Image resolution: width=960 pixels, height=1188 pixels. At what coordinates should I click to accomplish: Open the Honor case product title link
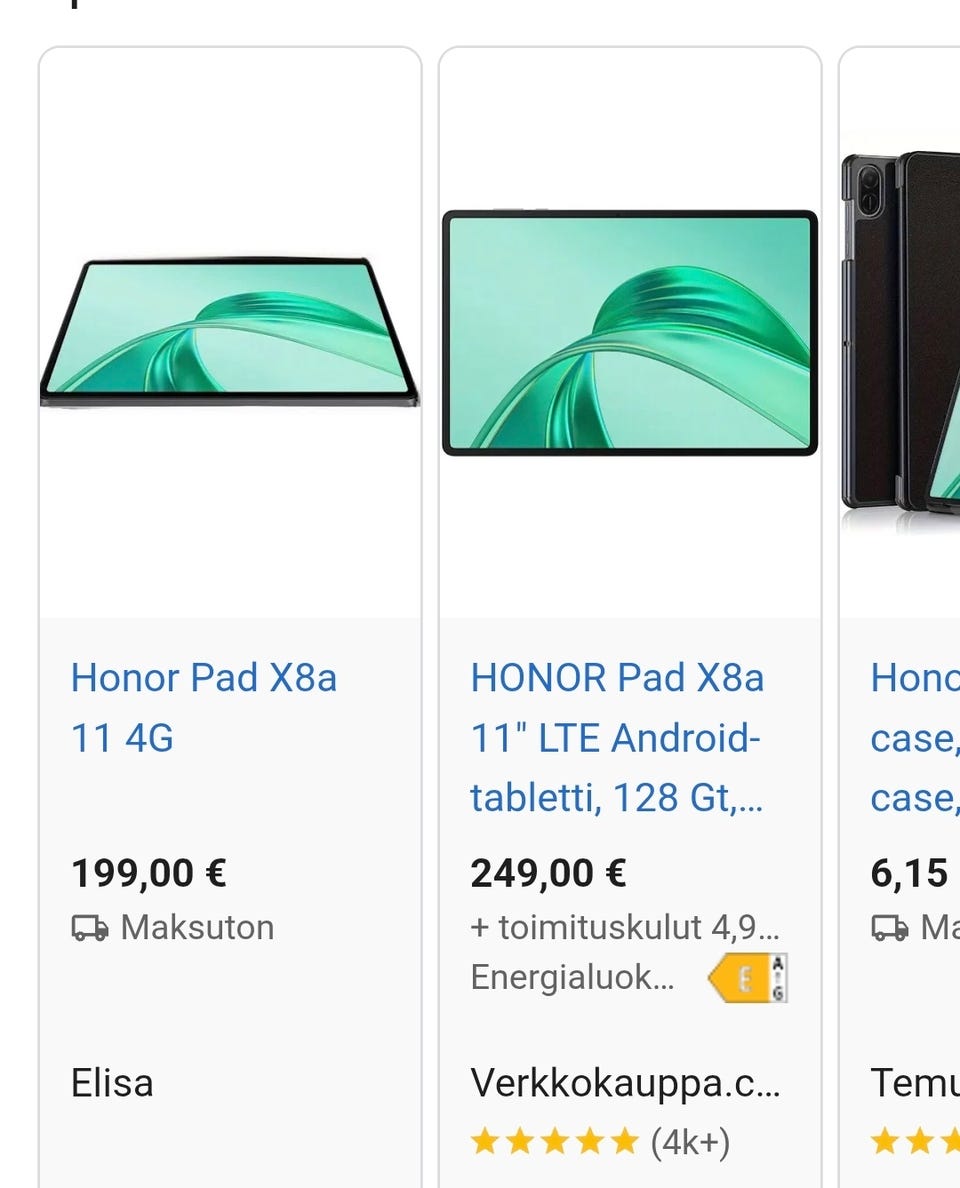coord(915,737)
